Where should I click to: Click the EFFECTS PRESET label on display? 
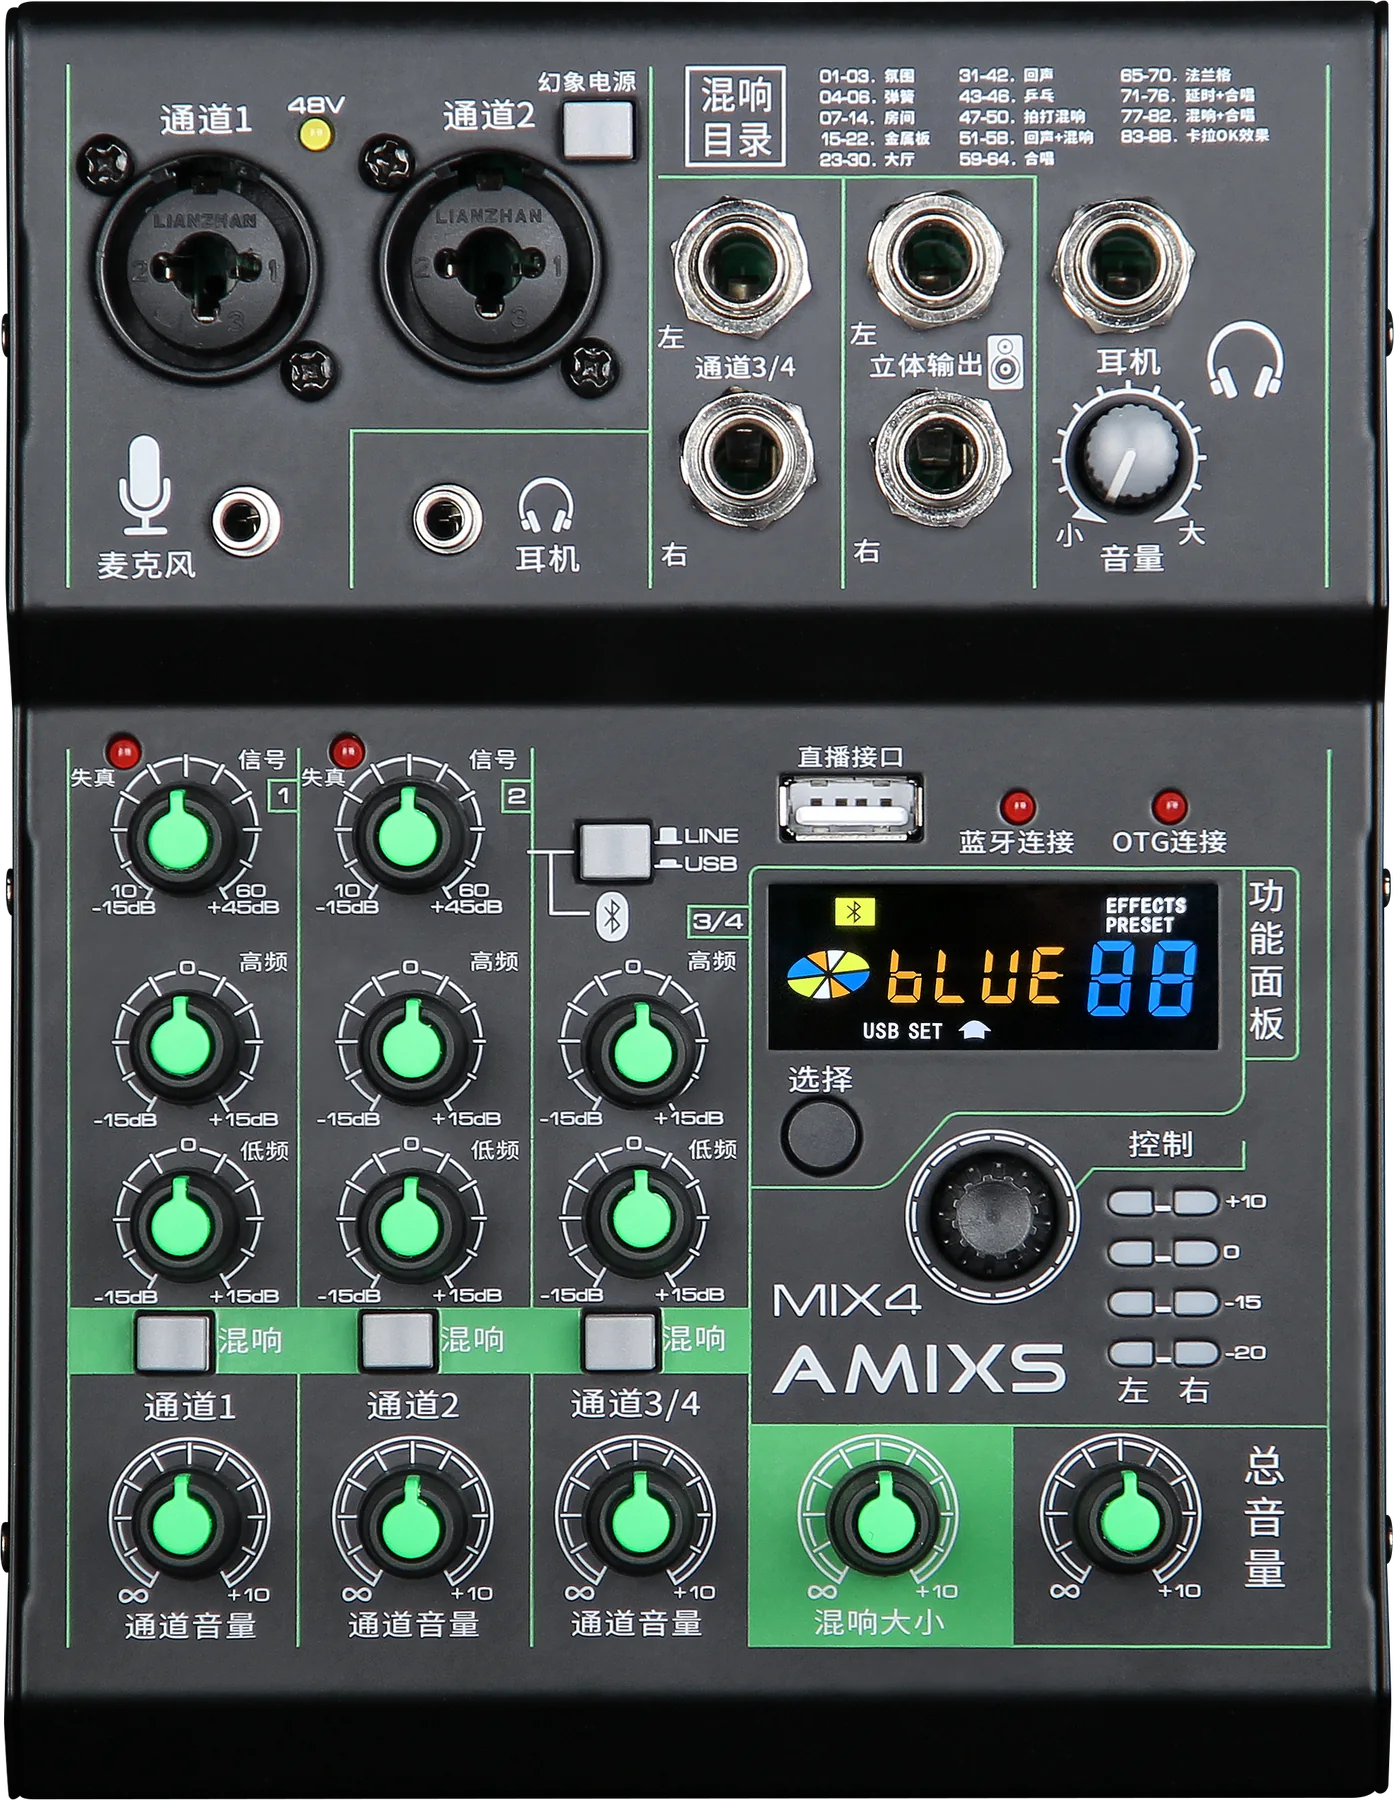coord(1145,915)
